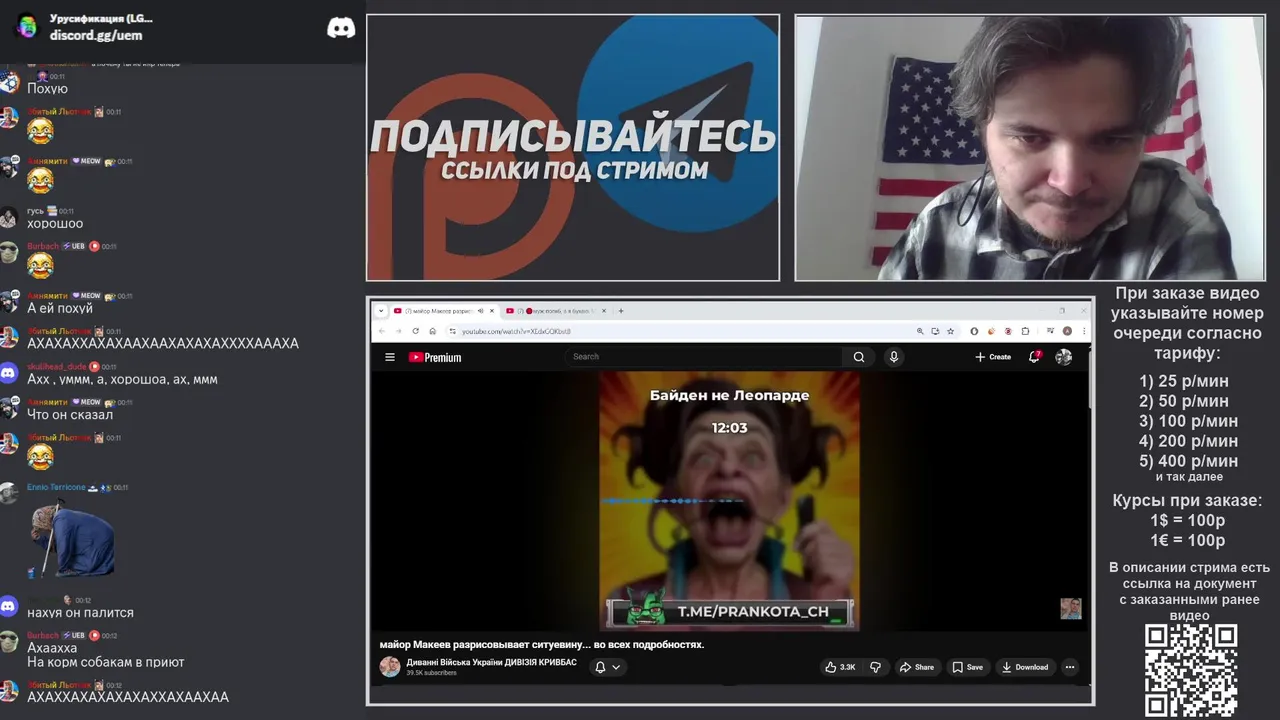
Task: Click old woman image in Discord chat
Action: [x=72, y=540]
